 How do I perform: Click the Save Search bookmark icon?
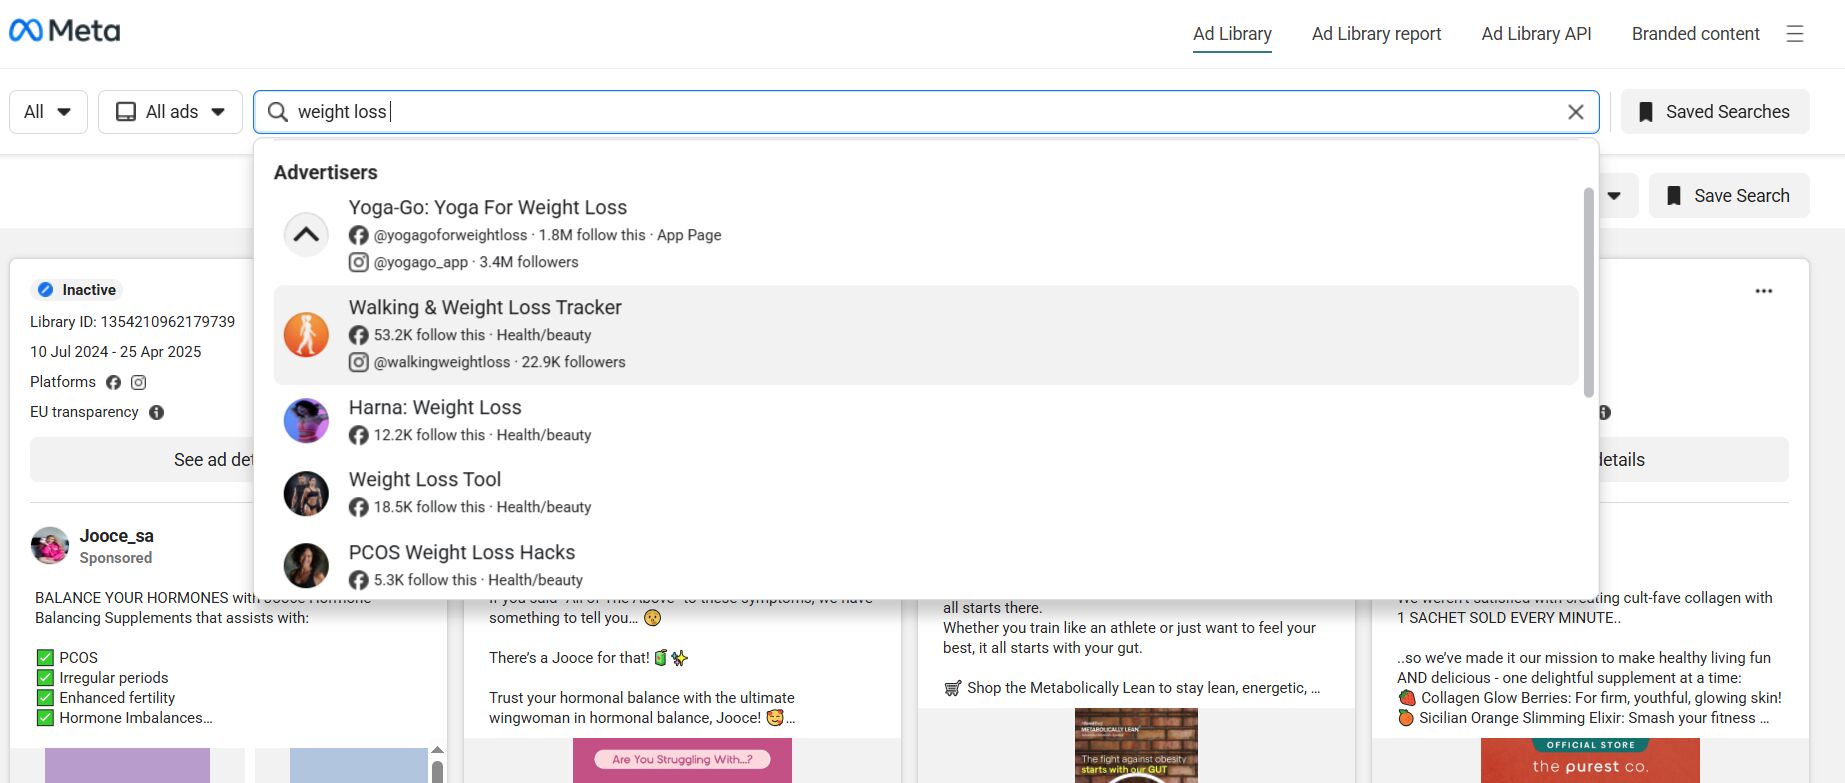tap(1673, 196)
